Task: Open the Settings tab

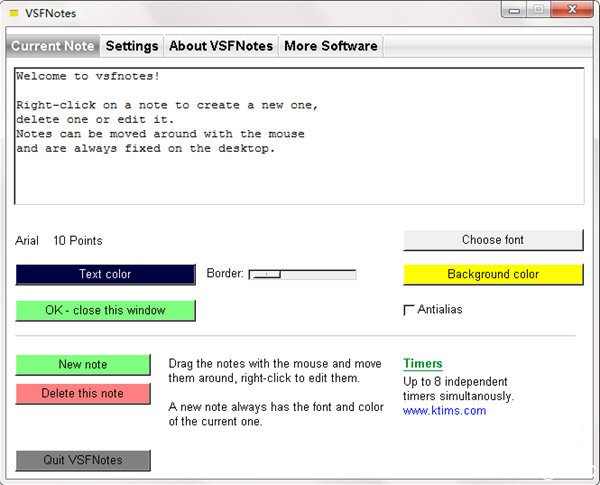Action: coord(132,46)
